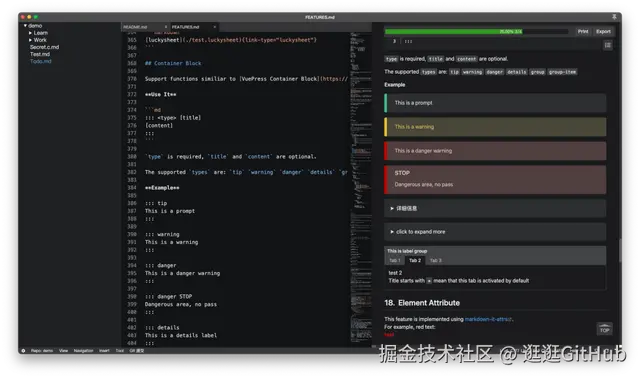Click editor line '::: <type> [title]'
The width and height of the screenshot is (640, 378).
pos(173,118)
